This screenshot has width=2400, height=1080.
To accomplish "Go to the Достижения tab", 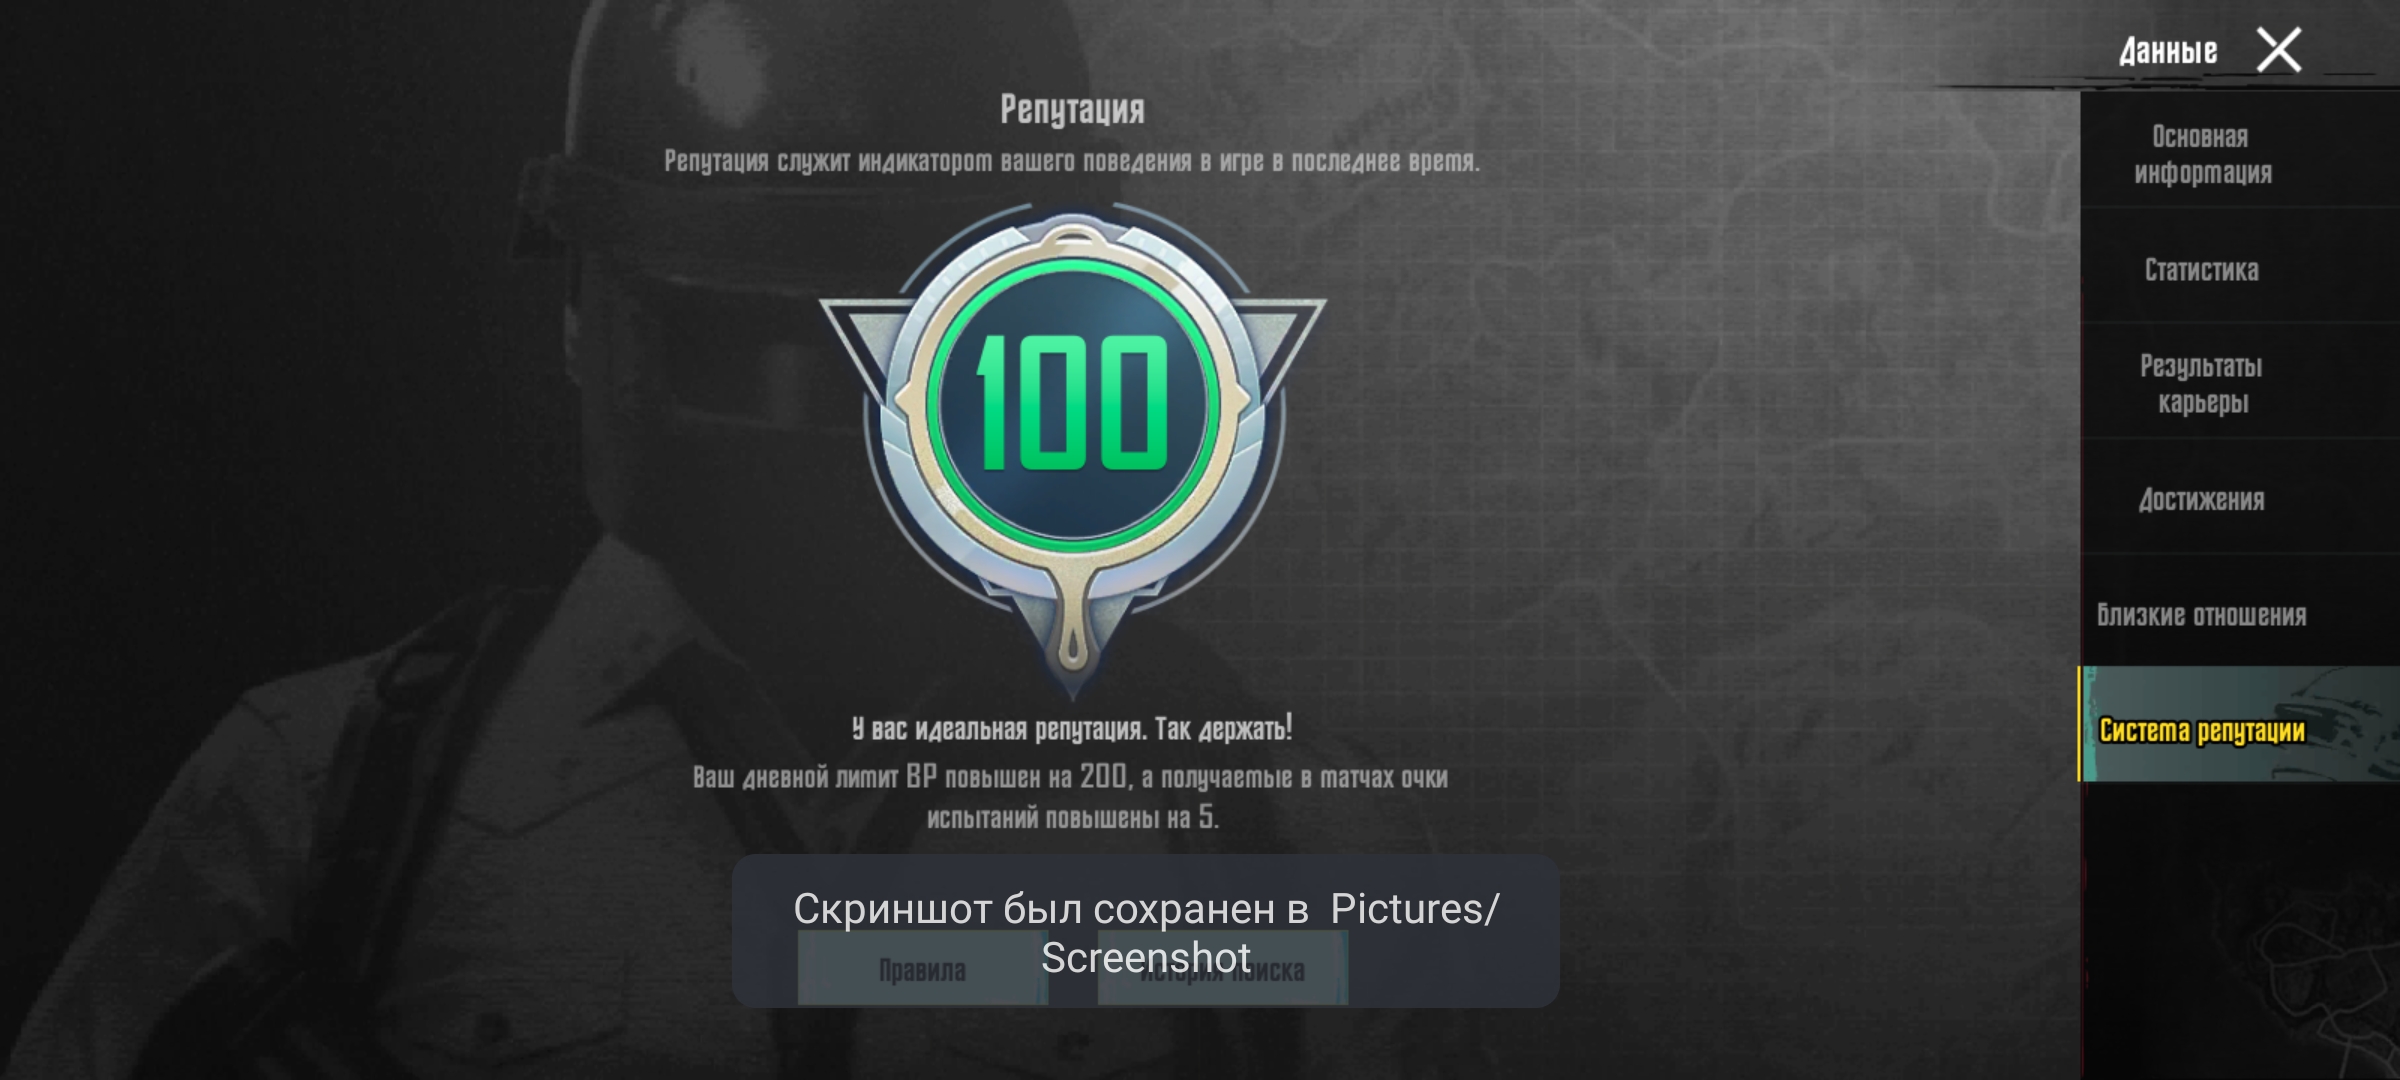I will coord(2202,499).
